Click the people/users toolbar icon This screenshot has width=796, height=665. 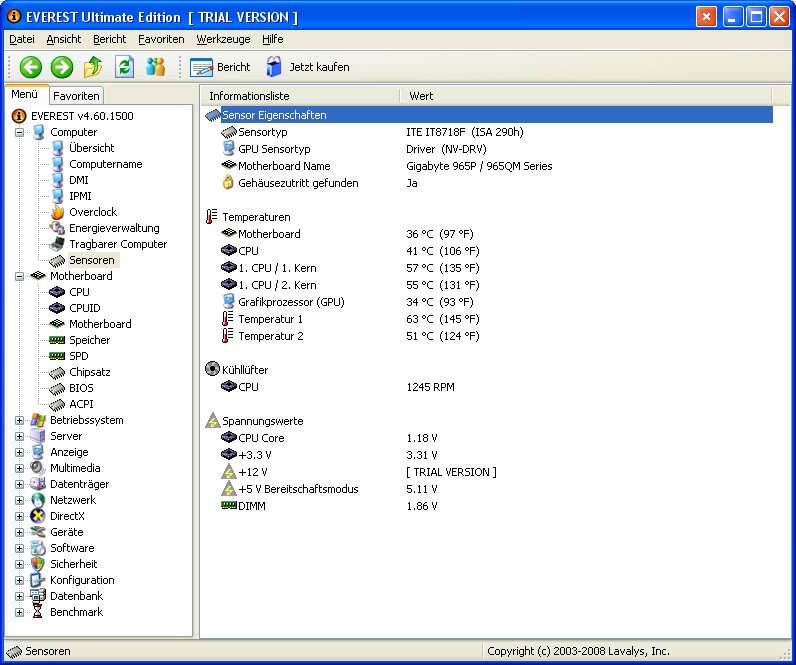(155, 67)
